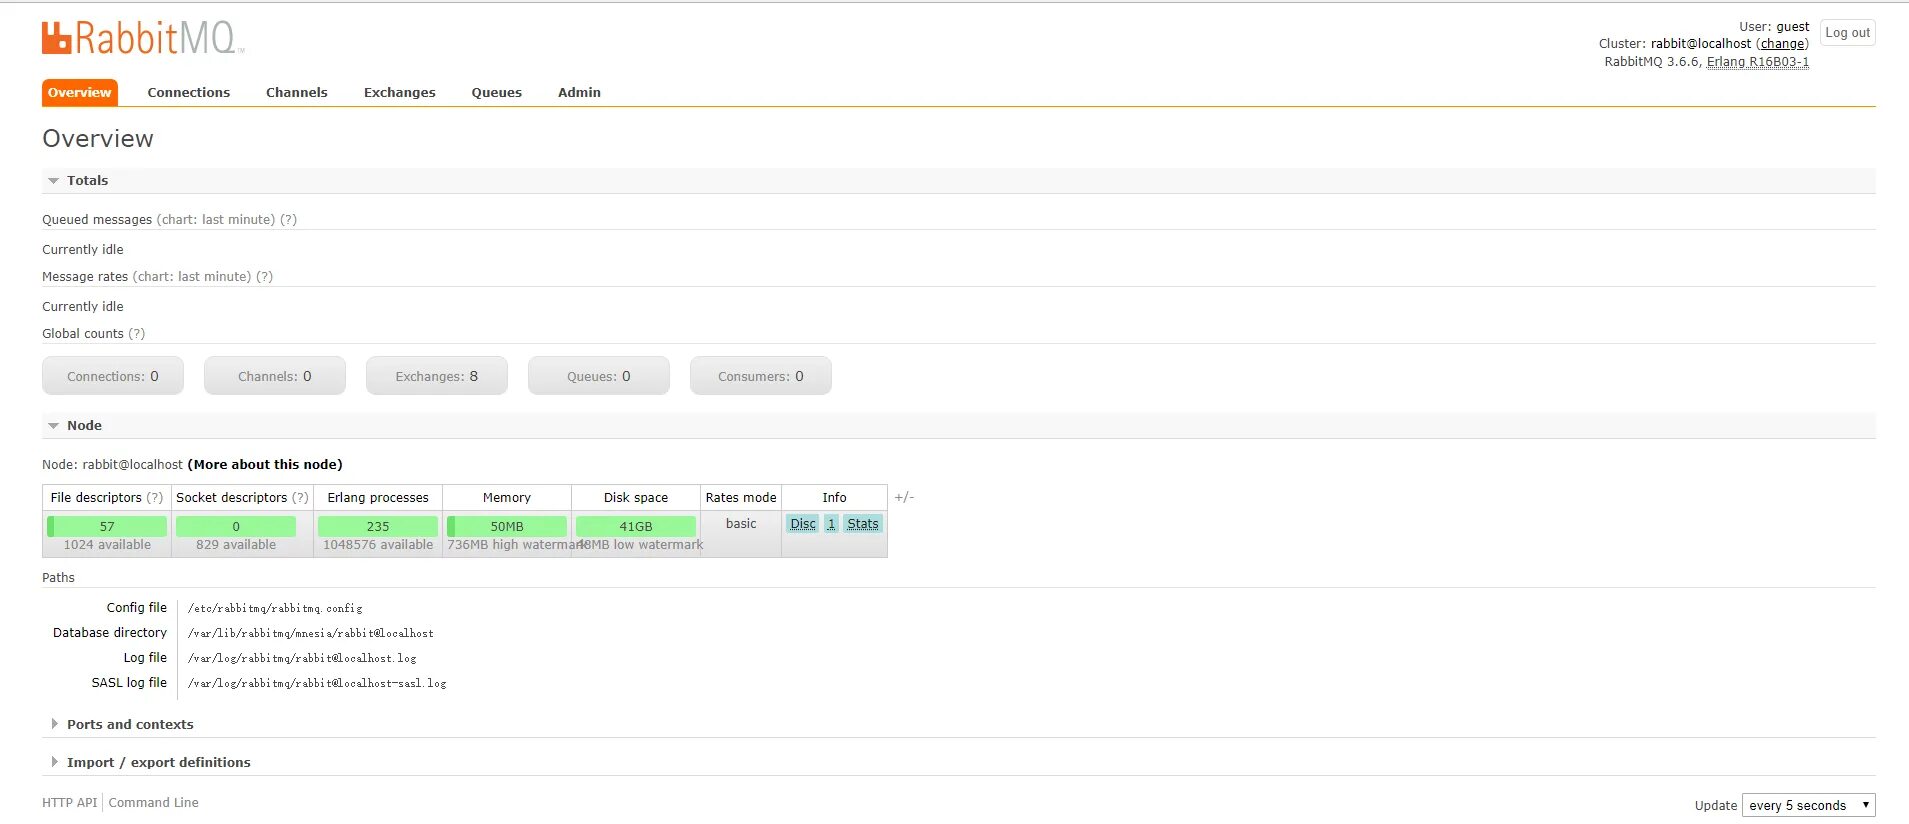This screenshot has height=824, width=1909.
Task: Click the Memory 50MB usage bar
Action: pyautogui.click(x=507, y=526)
